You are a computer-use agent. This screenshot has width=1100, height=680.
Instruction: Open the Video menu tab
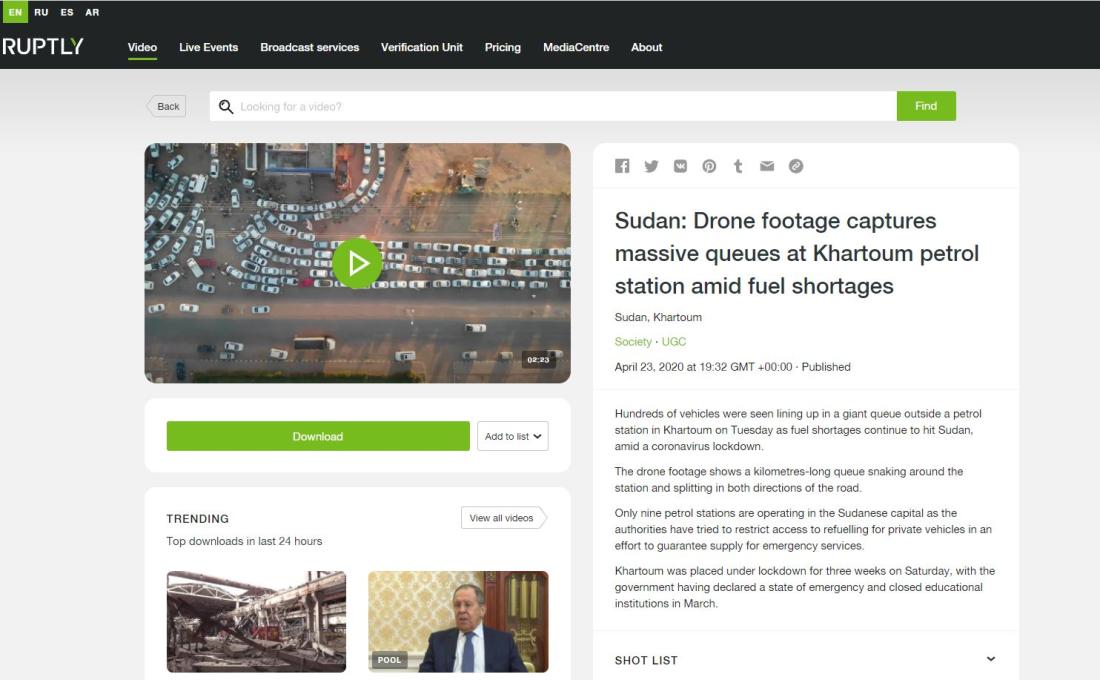click(x=142, y=47)
